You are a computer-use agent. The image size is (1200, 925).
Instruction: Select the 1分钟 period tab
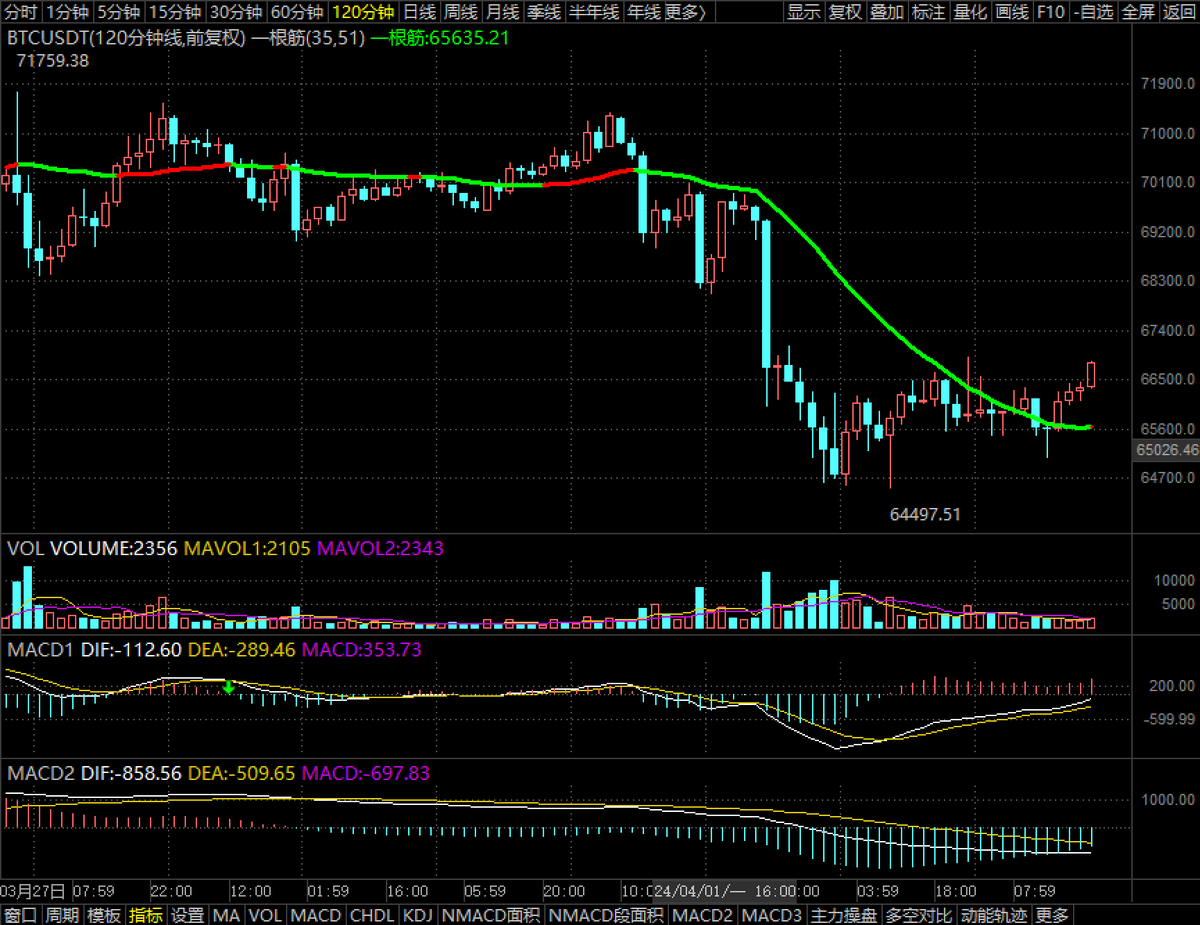click(67, 12)
